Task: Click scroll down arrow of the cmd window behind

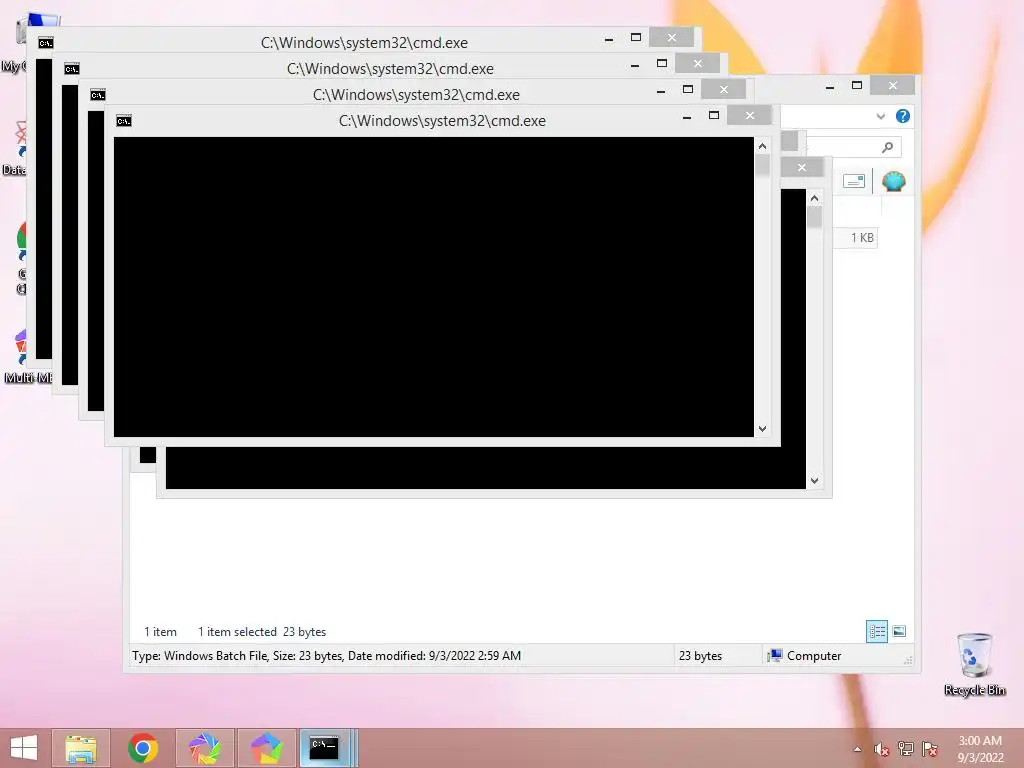Action: point(814,481)
